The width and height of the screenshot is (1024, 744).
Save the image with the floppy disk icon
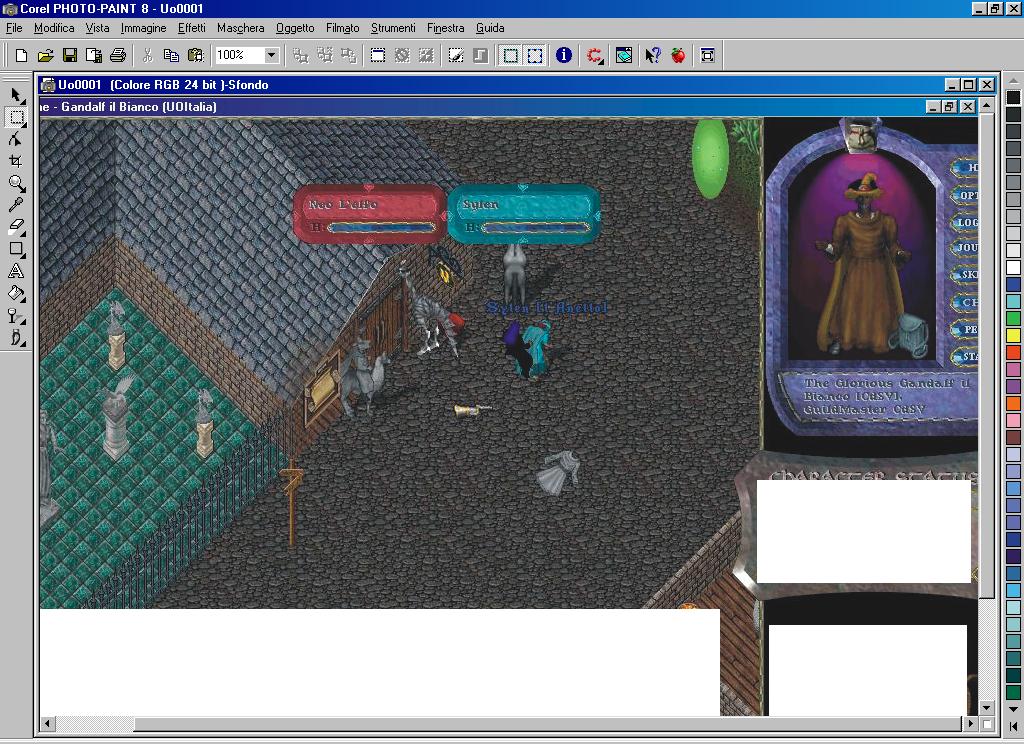(69, 56)
